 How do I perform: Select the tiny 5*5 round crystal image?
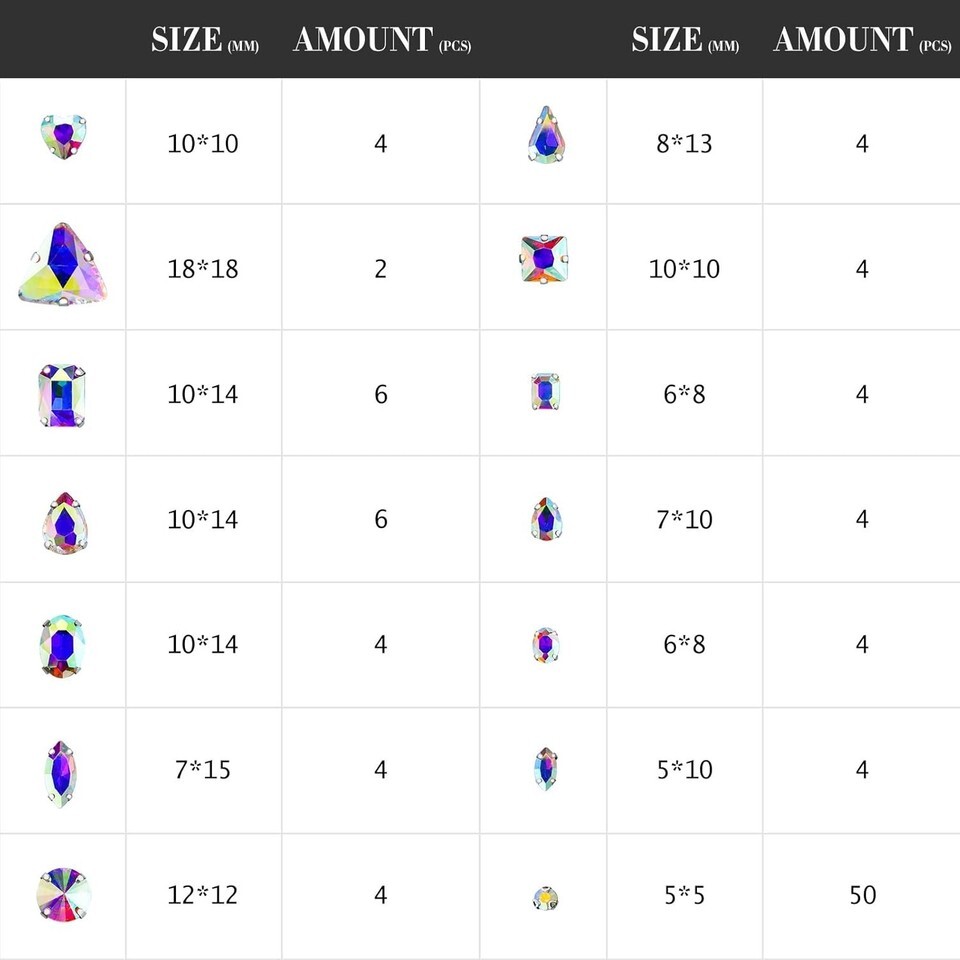[545, 896]
